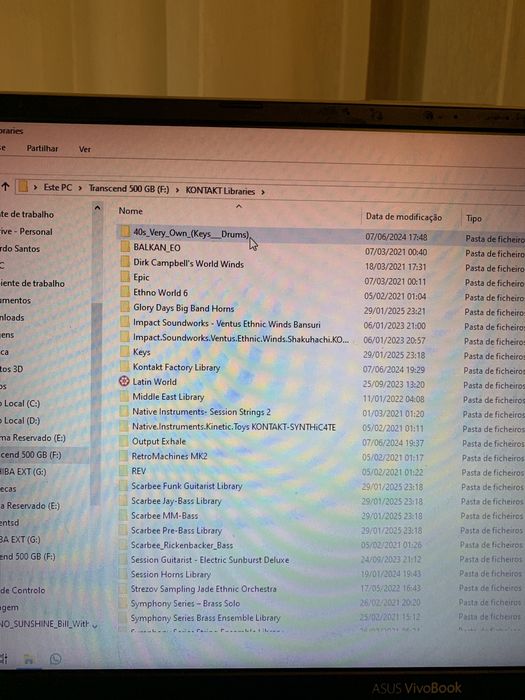Expand the chevron after Este PC breadcrumb

click(80, 188)
